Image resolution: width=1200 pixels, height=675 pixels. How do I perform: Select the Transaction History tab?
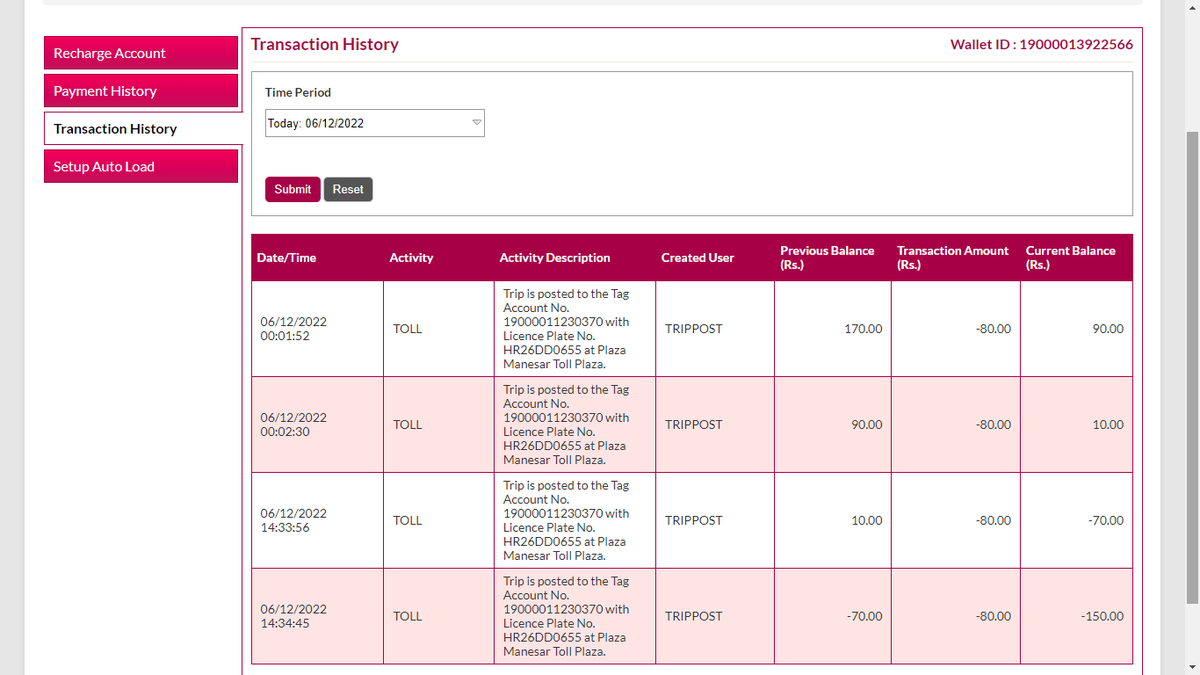pyautogui.click(x=141, y=129)
